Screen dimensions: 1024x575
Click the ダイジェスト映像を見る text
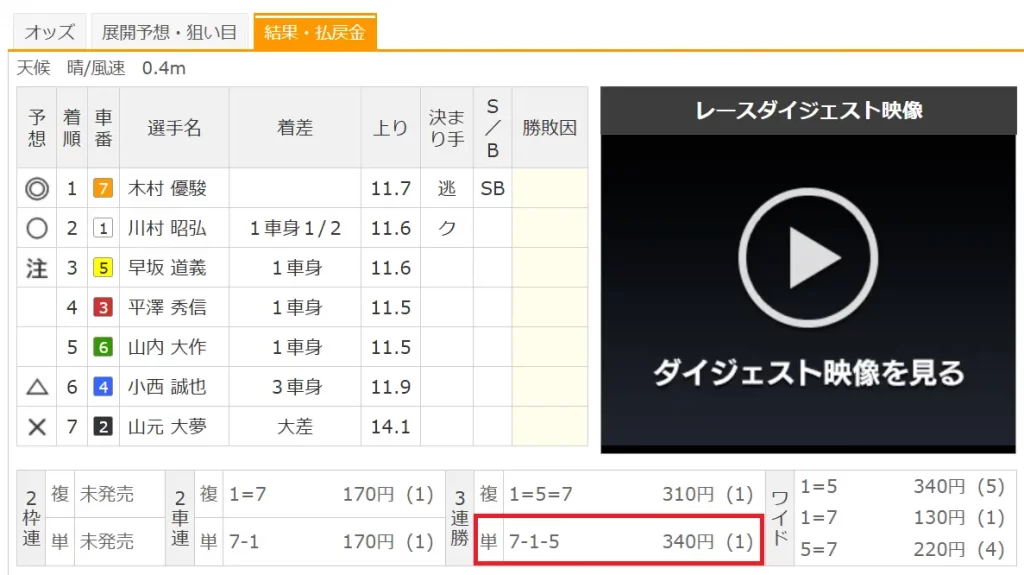click(807, 373)
